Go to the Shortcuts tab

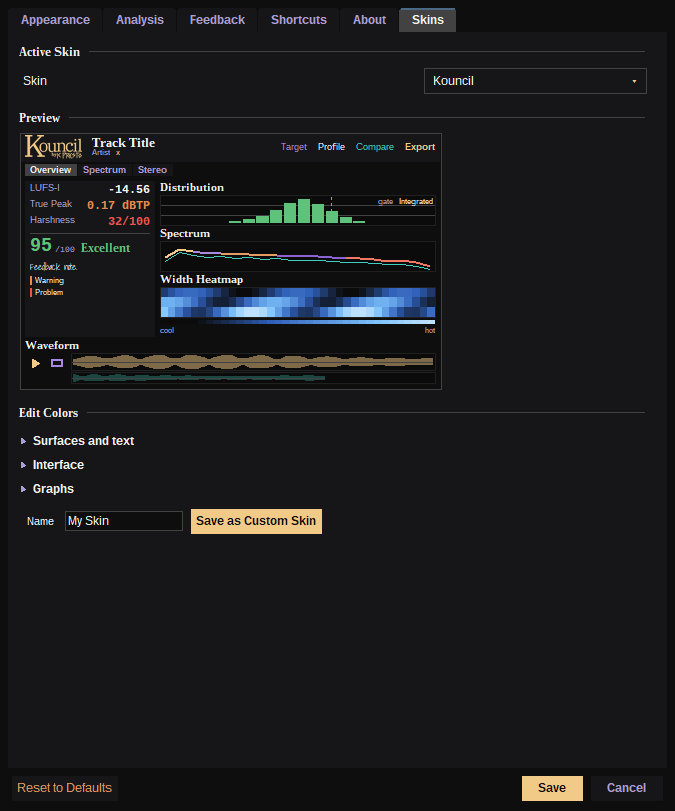(x=299, y=20)
